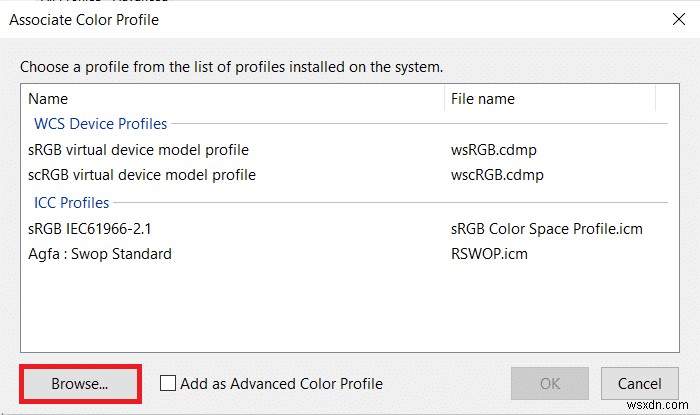This screenshot has width=700, height=415.
Task: Select sRGB Color Space Profile.icm file entry
Action: click(547, 229)
